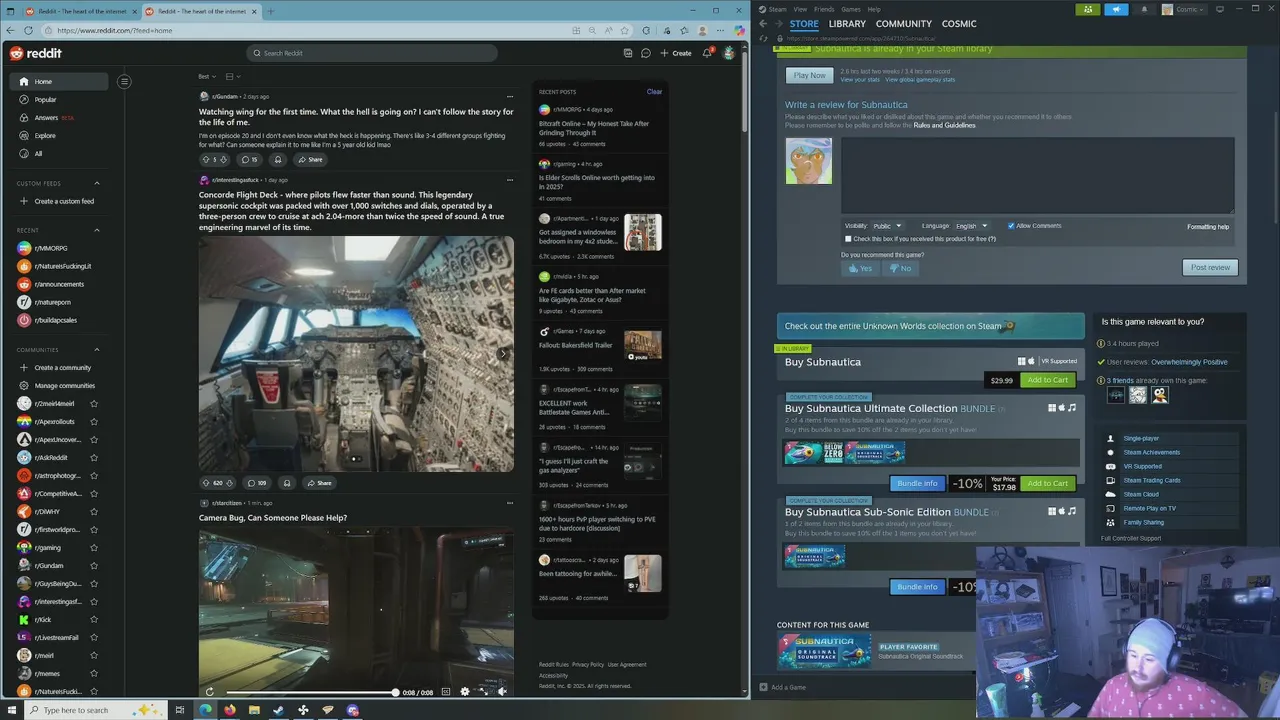
Task: Open Language English dropdown in Steam review
Action: pos(970,226)
